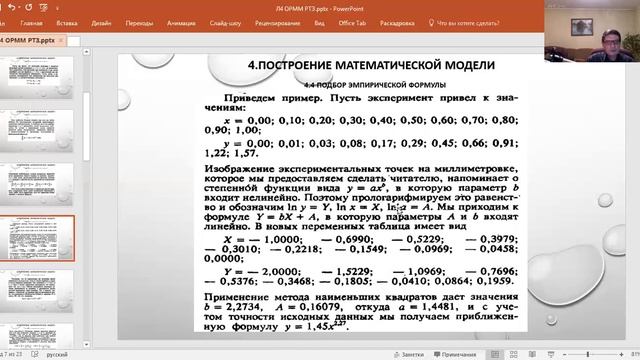Click the 'русский' language indicator
Screen dimensions: 640x360
click(x=57, y=355)
